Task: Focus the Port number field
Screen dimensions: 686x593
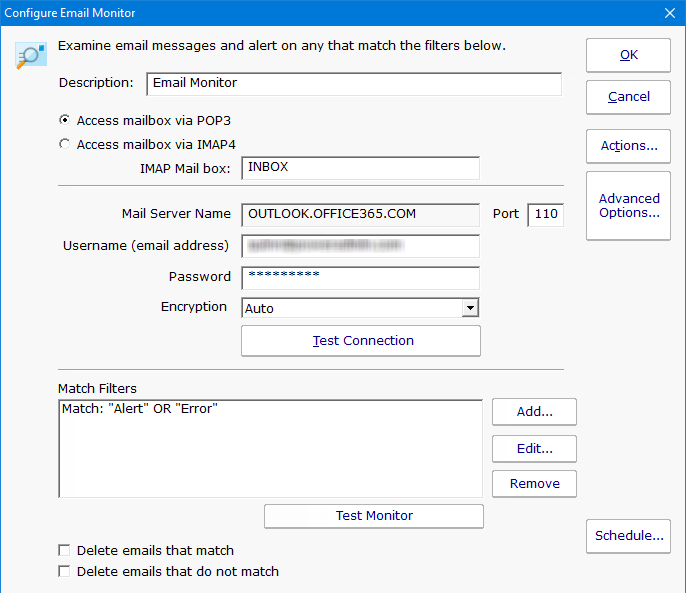Action: (545, 214)
